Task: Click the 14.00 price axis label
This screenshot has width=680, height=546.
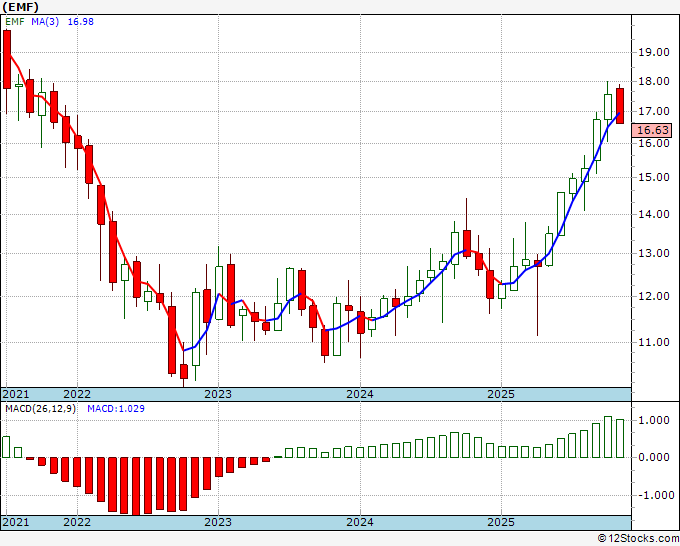Action: 654,214
